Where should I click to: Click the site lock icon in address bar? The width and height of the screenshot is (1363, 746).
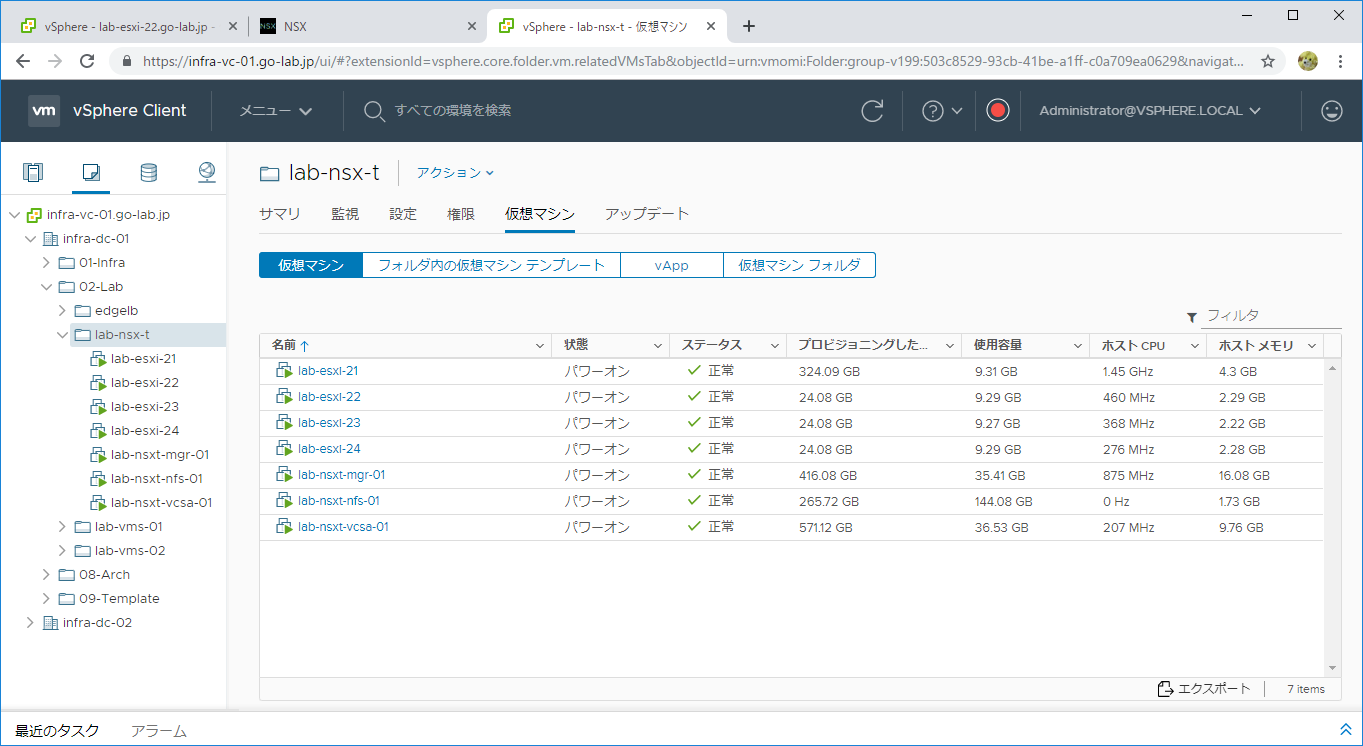click(x=127, y=61)
